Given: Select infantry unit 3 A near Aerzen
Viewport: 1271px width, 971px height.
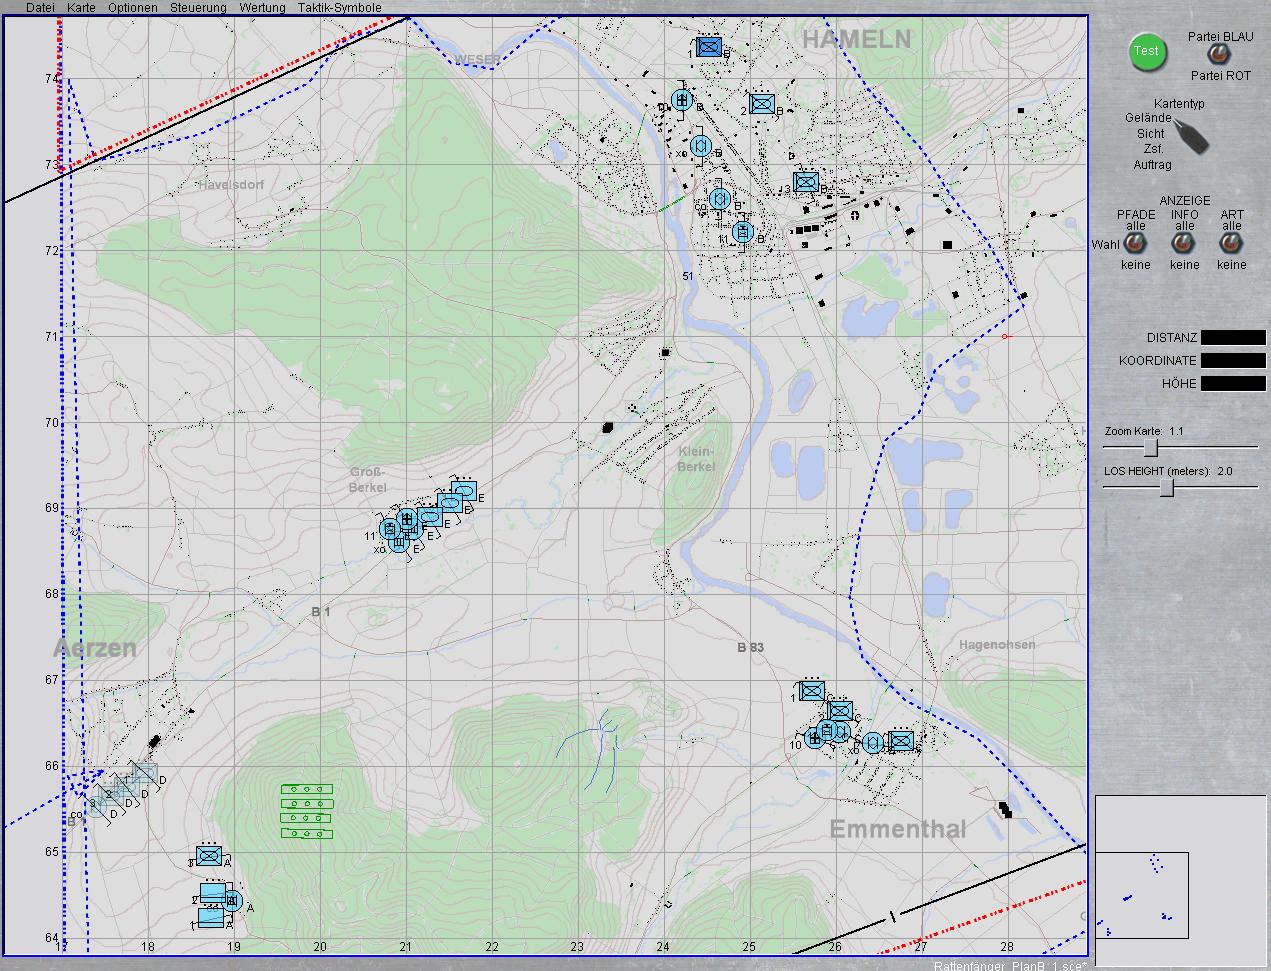Looking at the screenshot, I should pyautogui.click(x=208, y=856).
